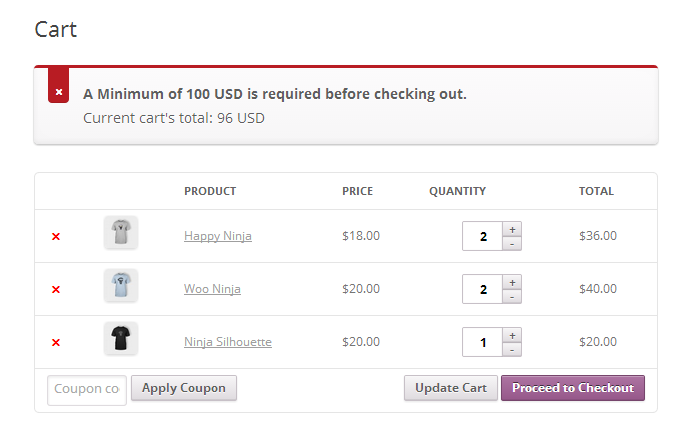Decrease Ninja Silhouette quantity with minus

coord(512,350)
